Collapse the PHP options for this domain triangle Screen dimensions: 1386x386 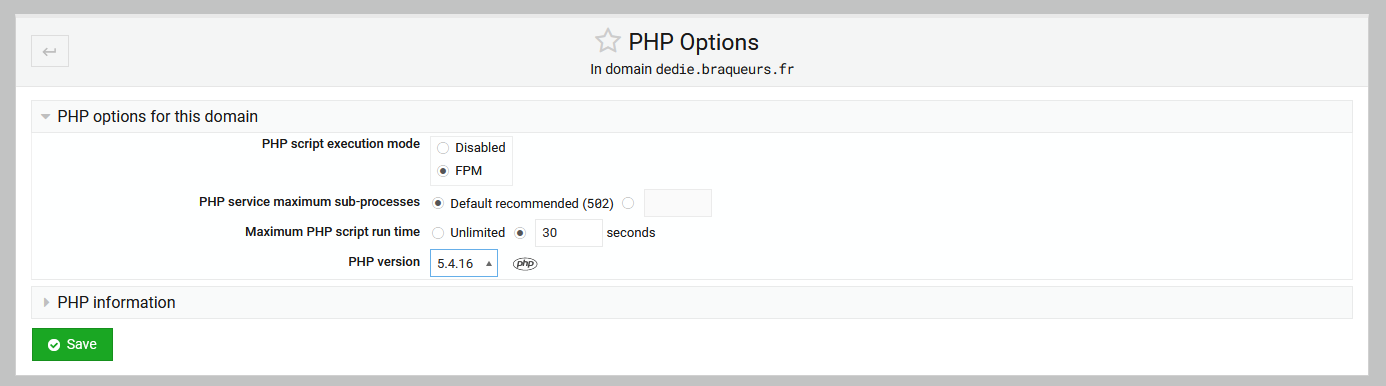(x=46, y=116)
